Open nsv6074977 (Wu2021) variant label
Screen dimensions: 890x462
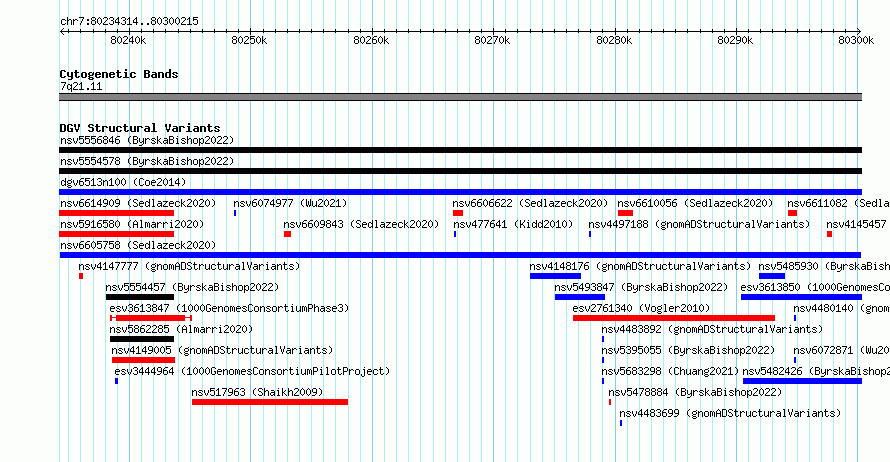tap(290, 203)
